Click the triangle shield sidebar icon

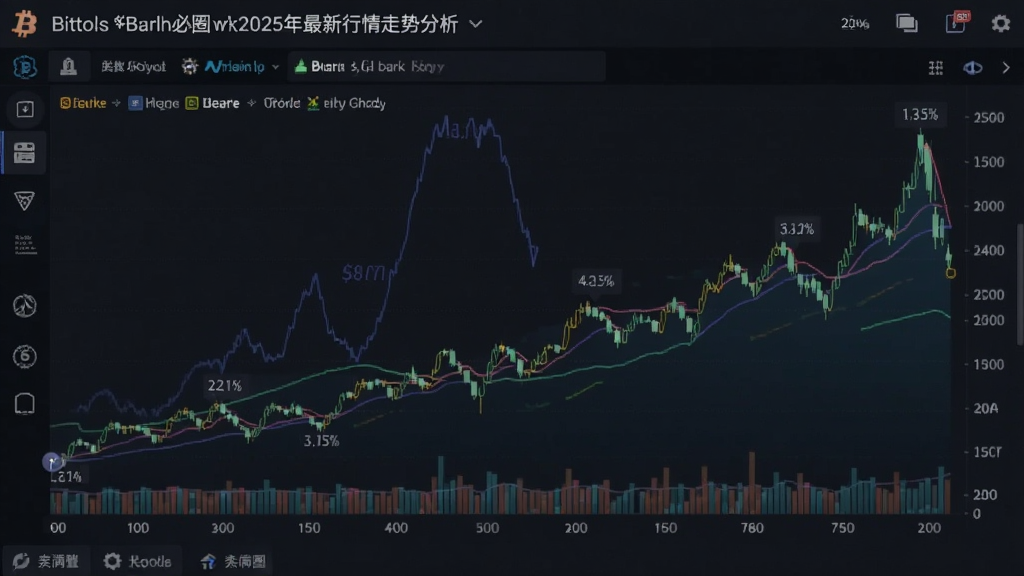[x=24, y=200]
